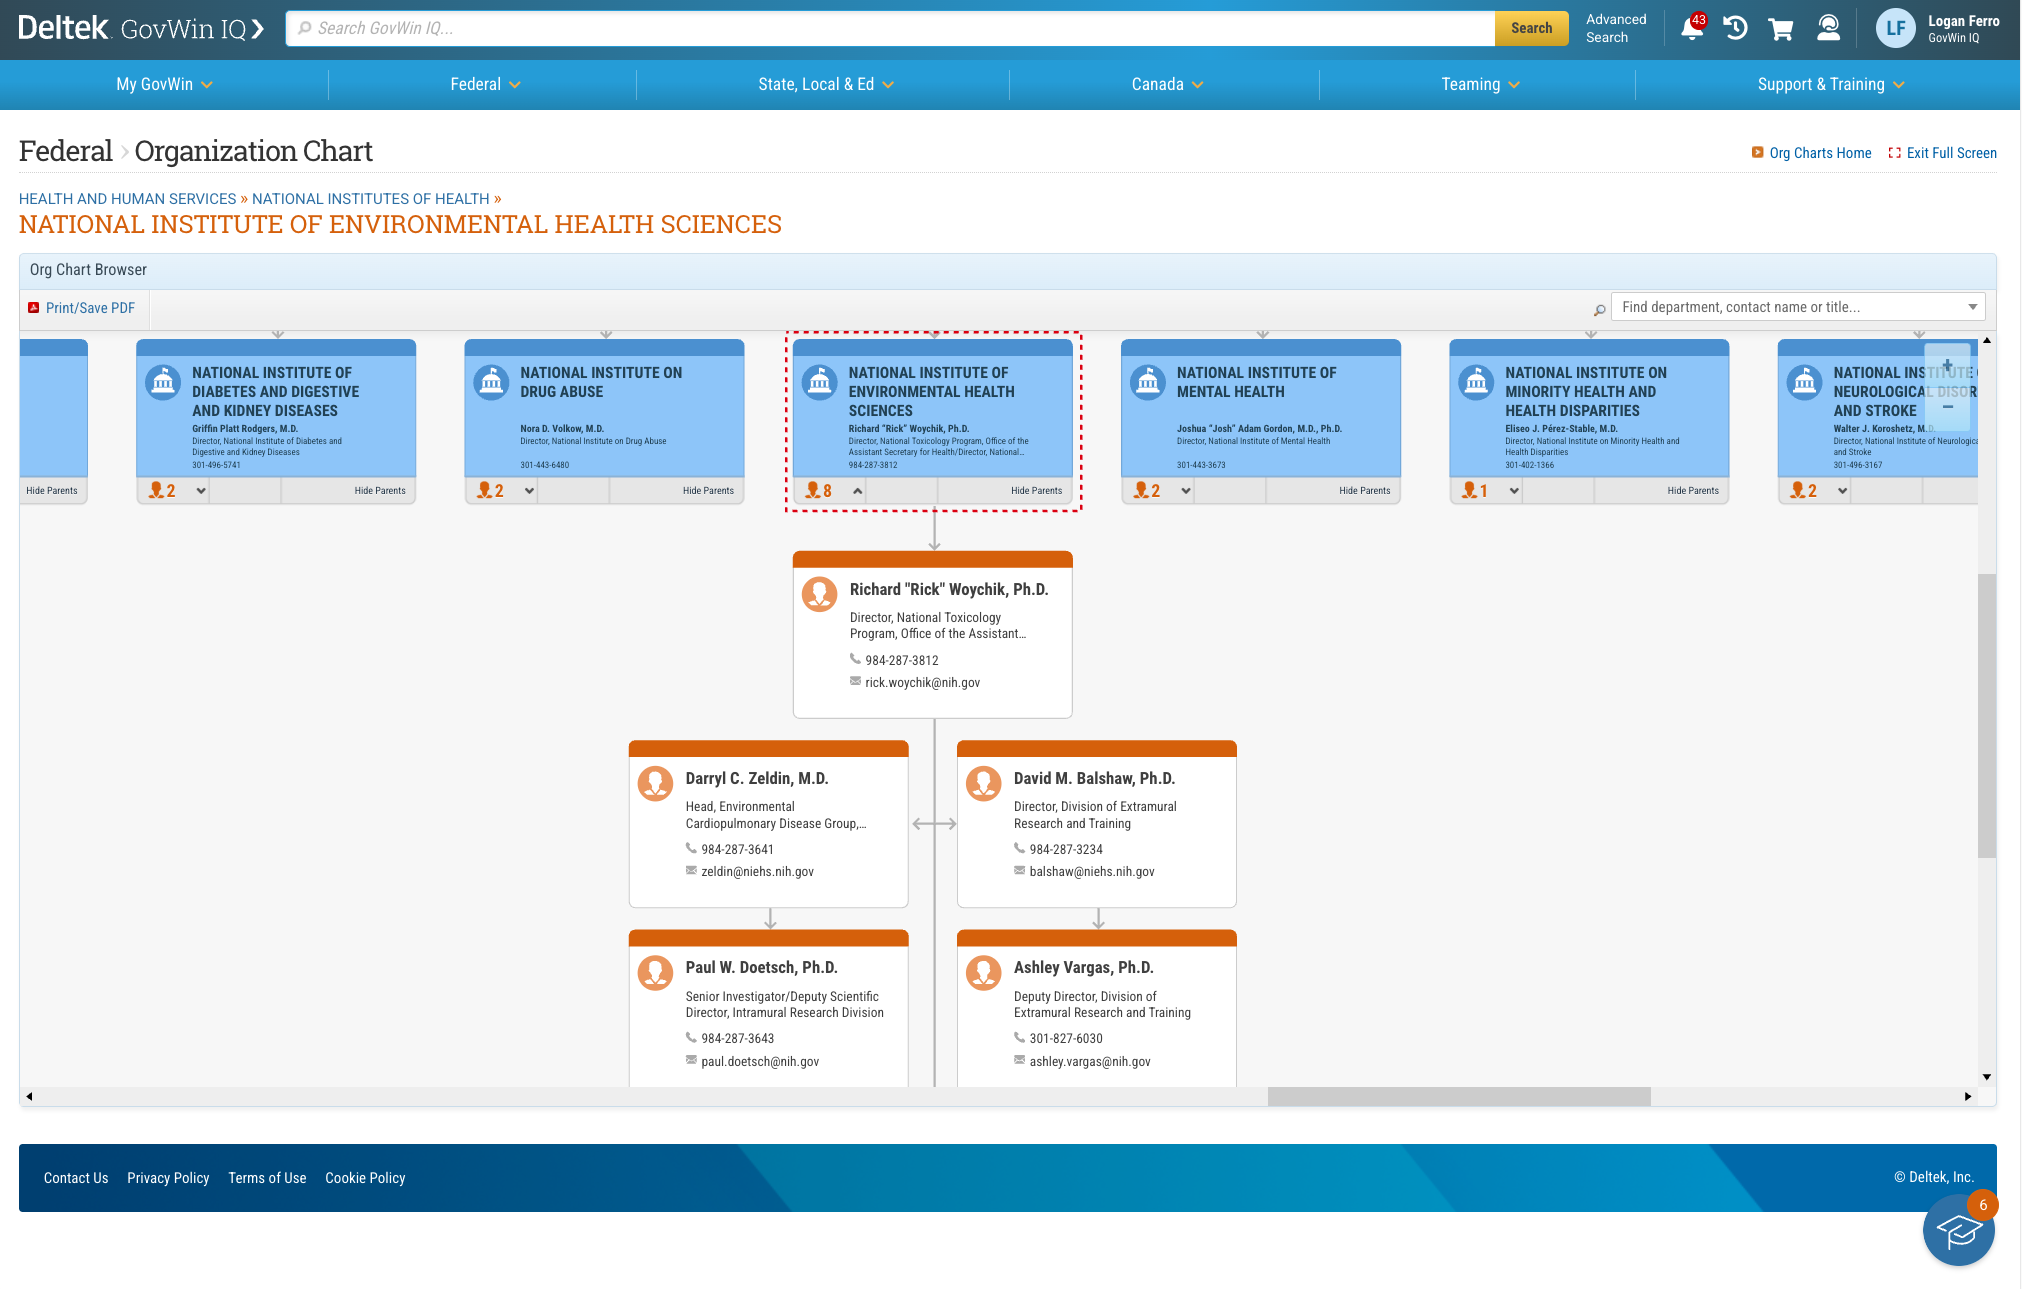Open the Teaming navigation menu
The width and height of the screenshot is (2022, 1289).
[1480, 85]
